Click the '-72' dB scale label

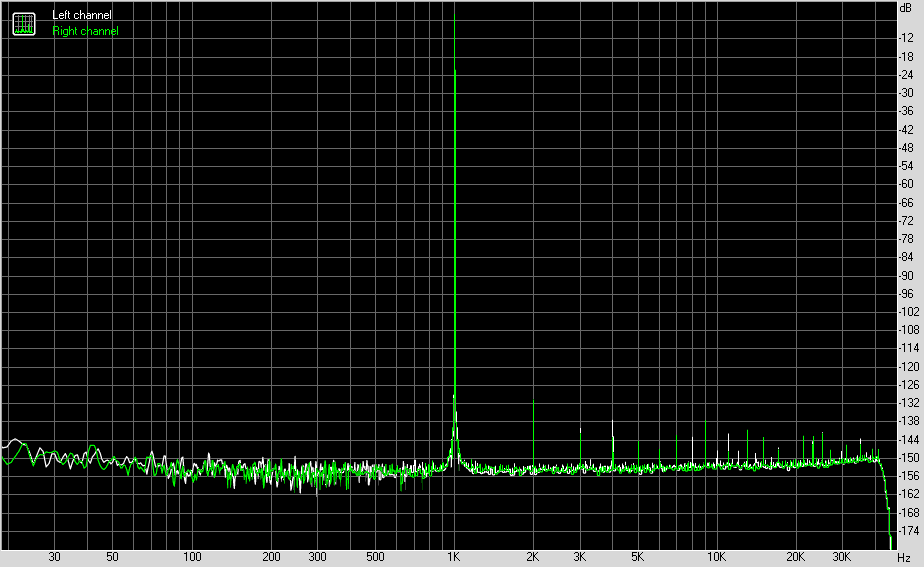point(906,221)
